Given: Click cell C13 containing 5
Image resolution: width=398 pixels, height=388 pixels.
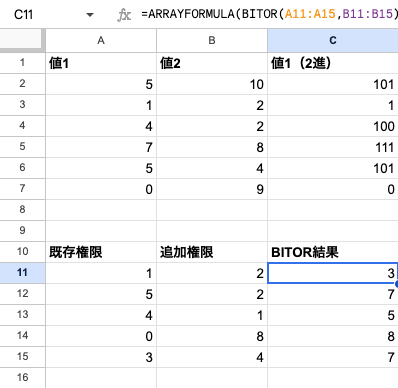Looking at the screenshot, I should (333, 315).
